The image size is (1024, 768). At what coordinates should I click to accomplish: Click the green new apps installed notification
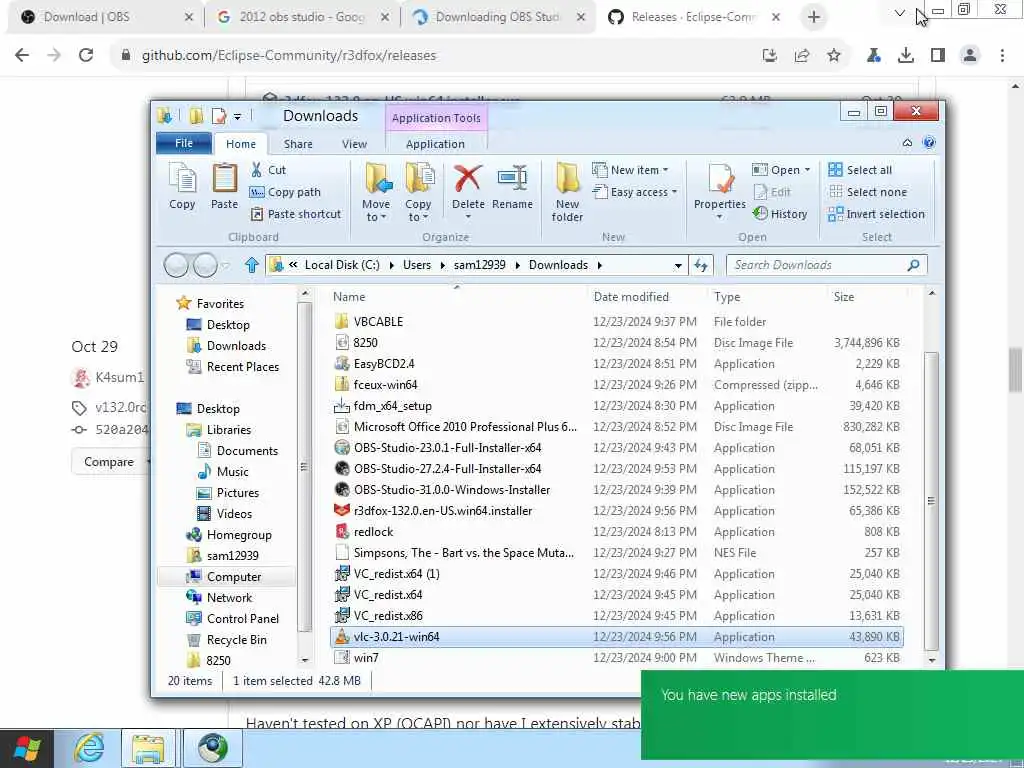tap(832, 714)
